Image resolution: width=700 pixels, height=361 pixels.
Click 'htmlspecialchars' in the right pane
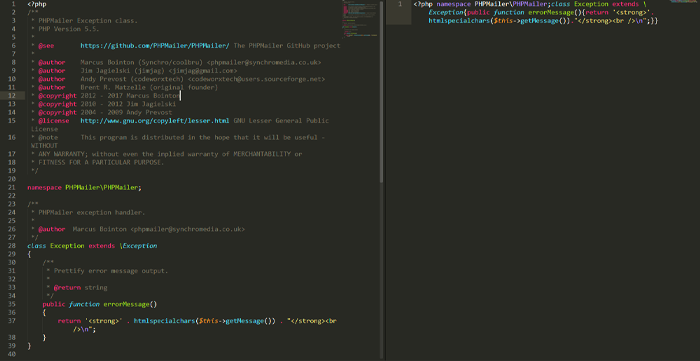pos(459,21)
